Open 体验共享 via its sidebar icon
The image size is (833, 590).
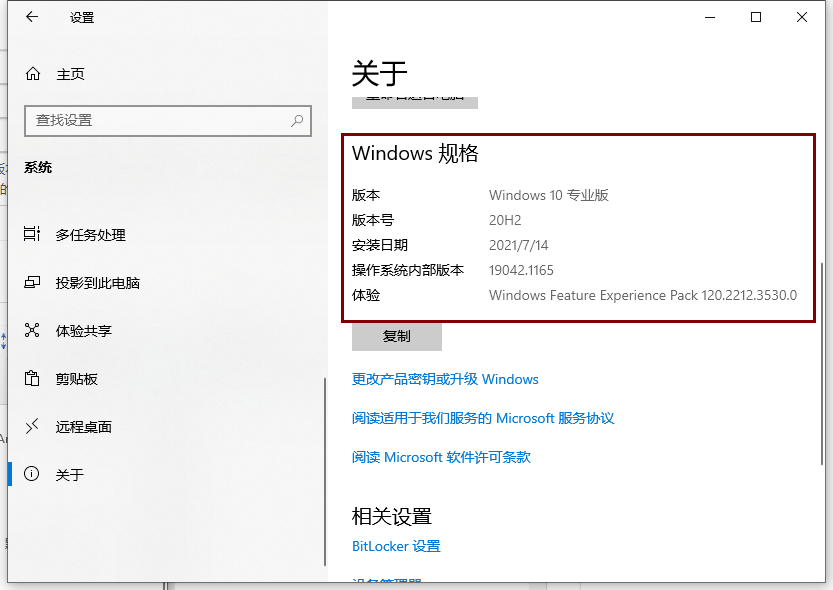point(33,331)
